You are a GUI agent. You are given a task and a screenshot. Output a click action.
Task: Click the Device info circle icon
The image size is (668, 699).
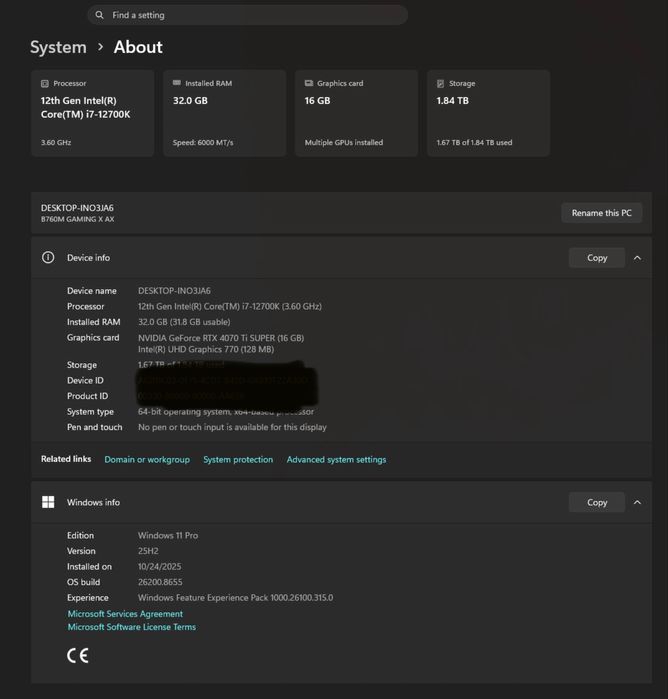pyautogui.click(x=48, y=257)
